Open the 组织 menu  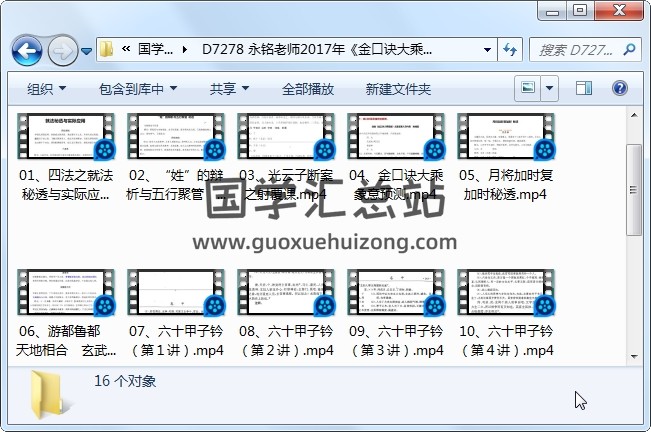[47, 89]
